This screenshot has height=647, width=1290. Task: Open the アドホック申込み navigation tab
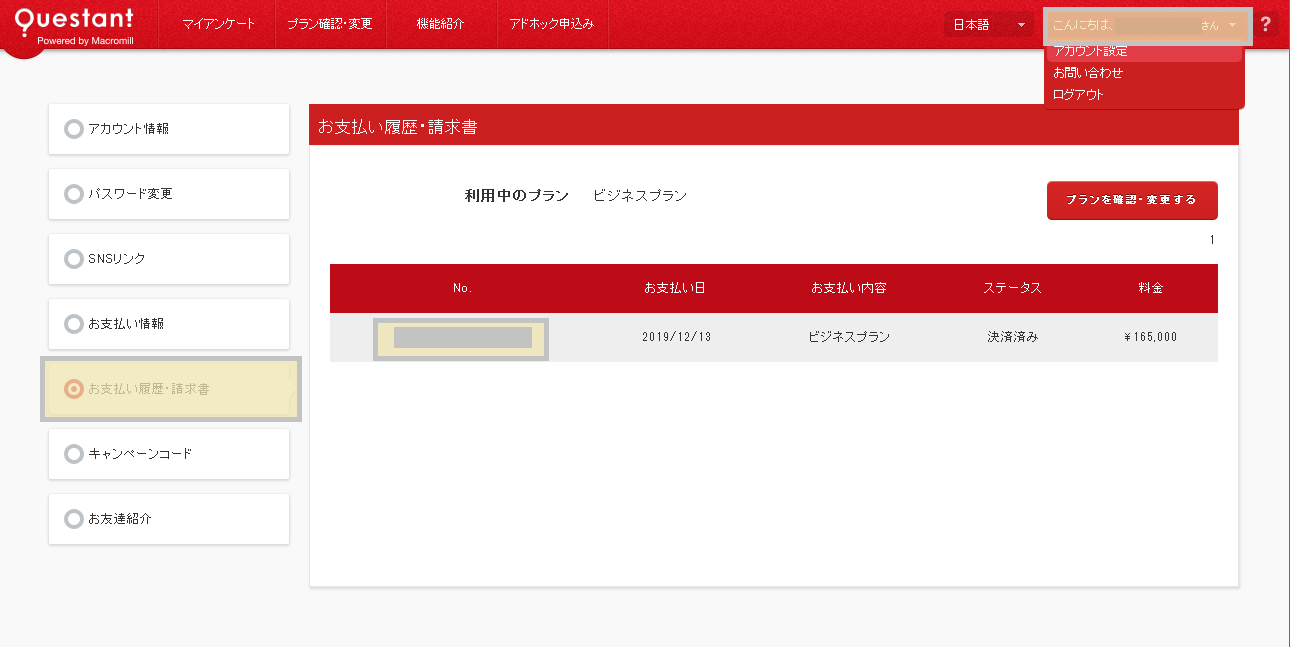tap(551, 24)
